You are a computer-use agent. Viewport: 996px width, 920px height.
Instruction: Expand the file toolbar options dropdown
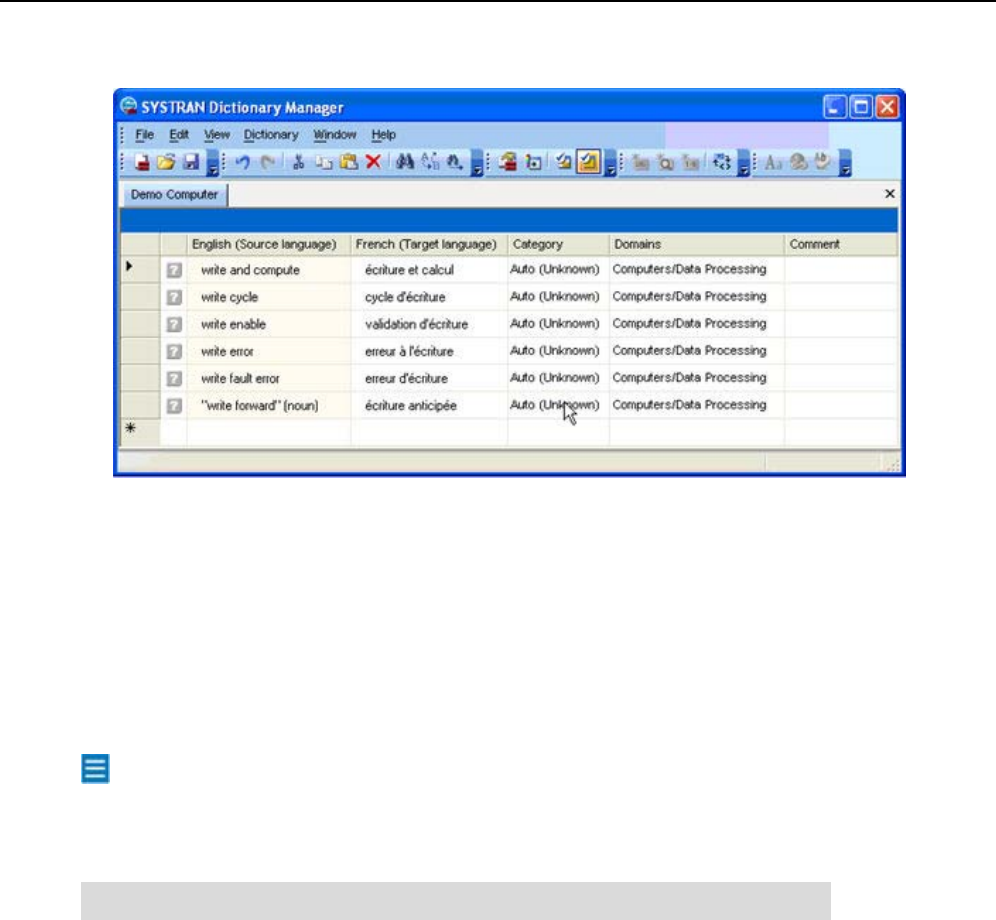click(213, 163)
